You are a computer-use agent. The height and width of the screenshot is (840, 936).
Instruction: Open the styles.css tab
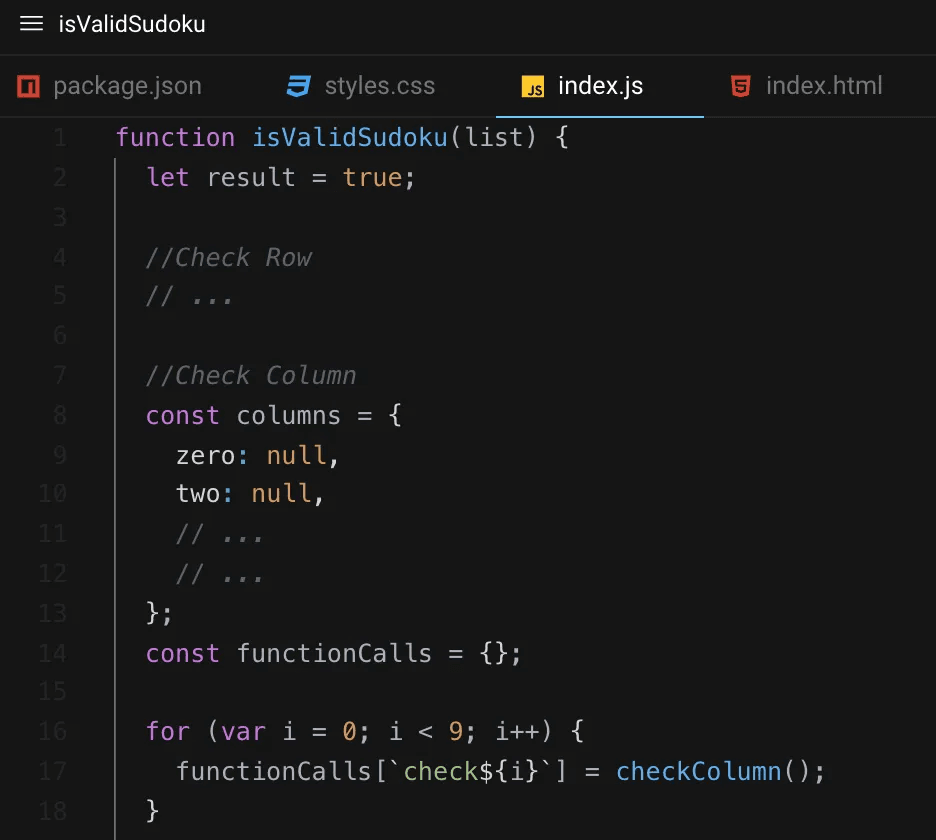[x=380, y=86]
